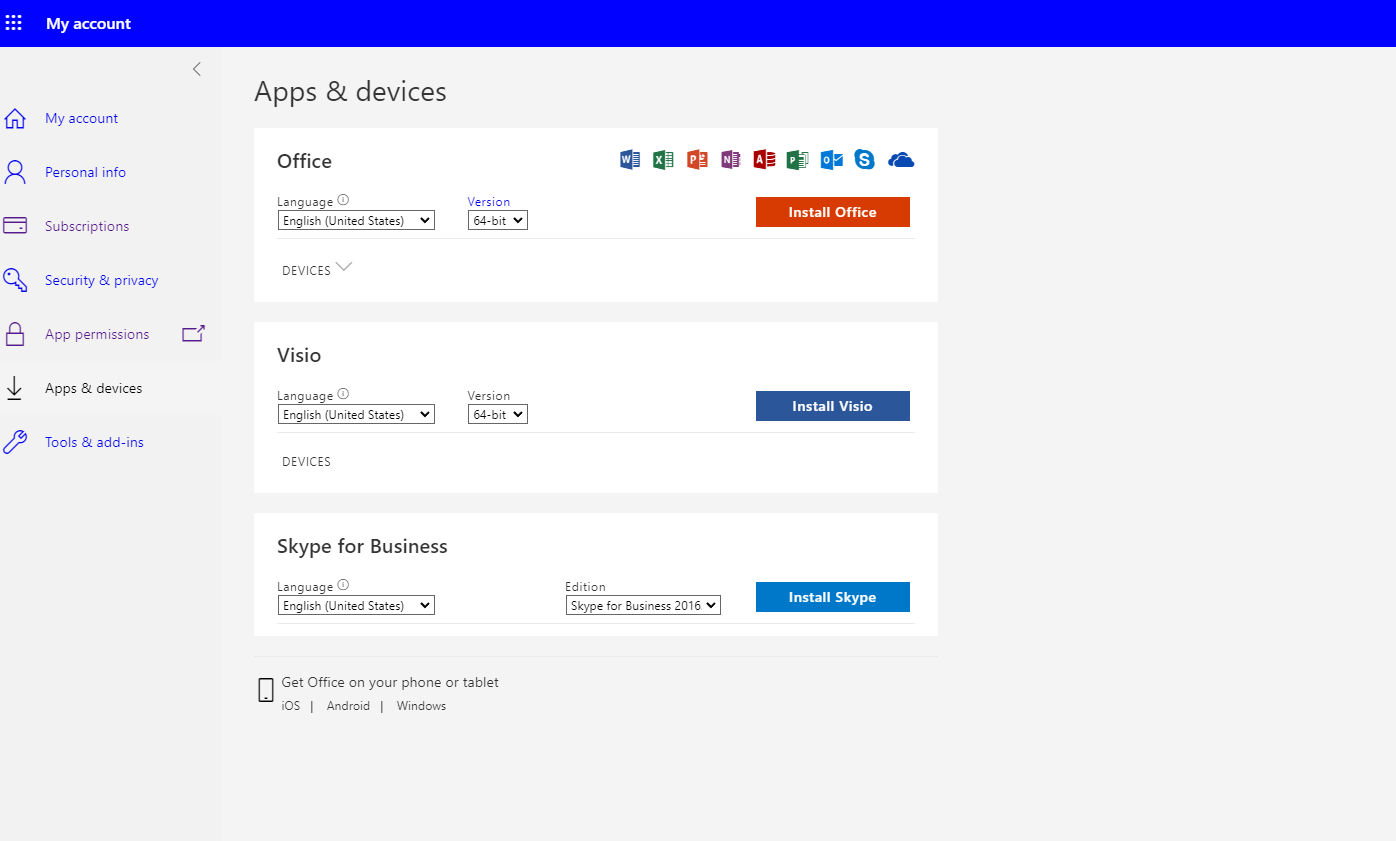Click the Visio section heading

299,355
